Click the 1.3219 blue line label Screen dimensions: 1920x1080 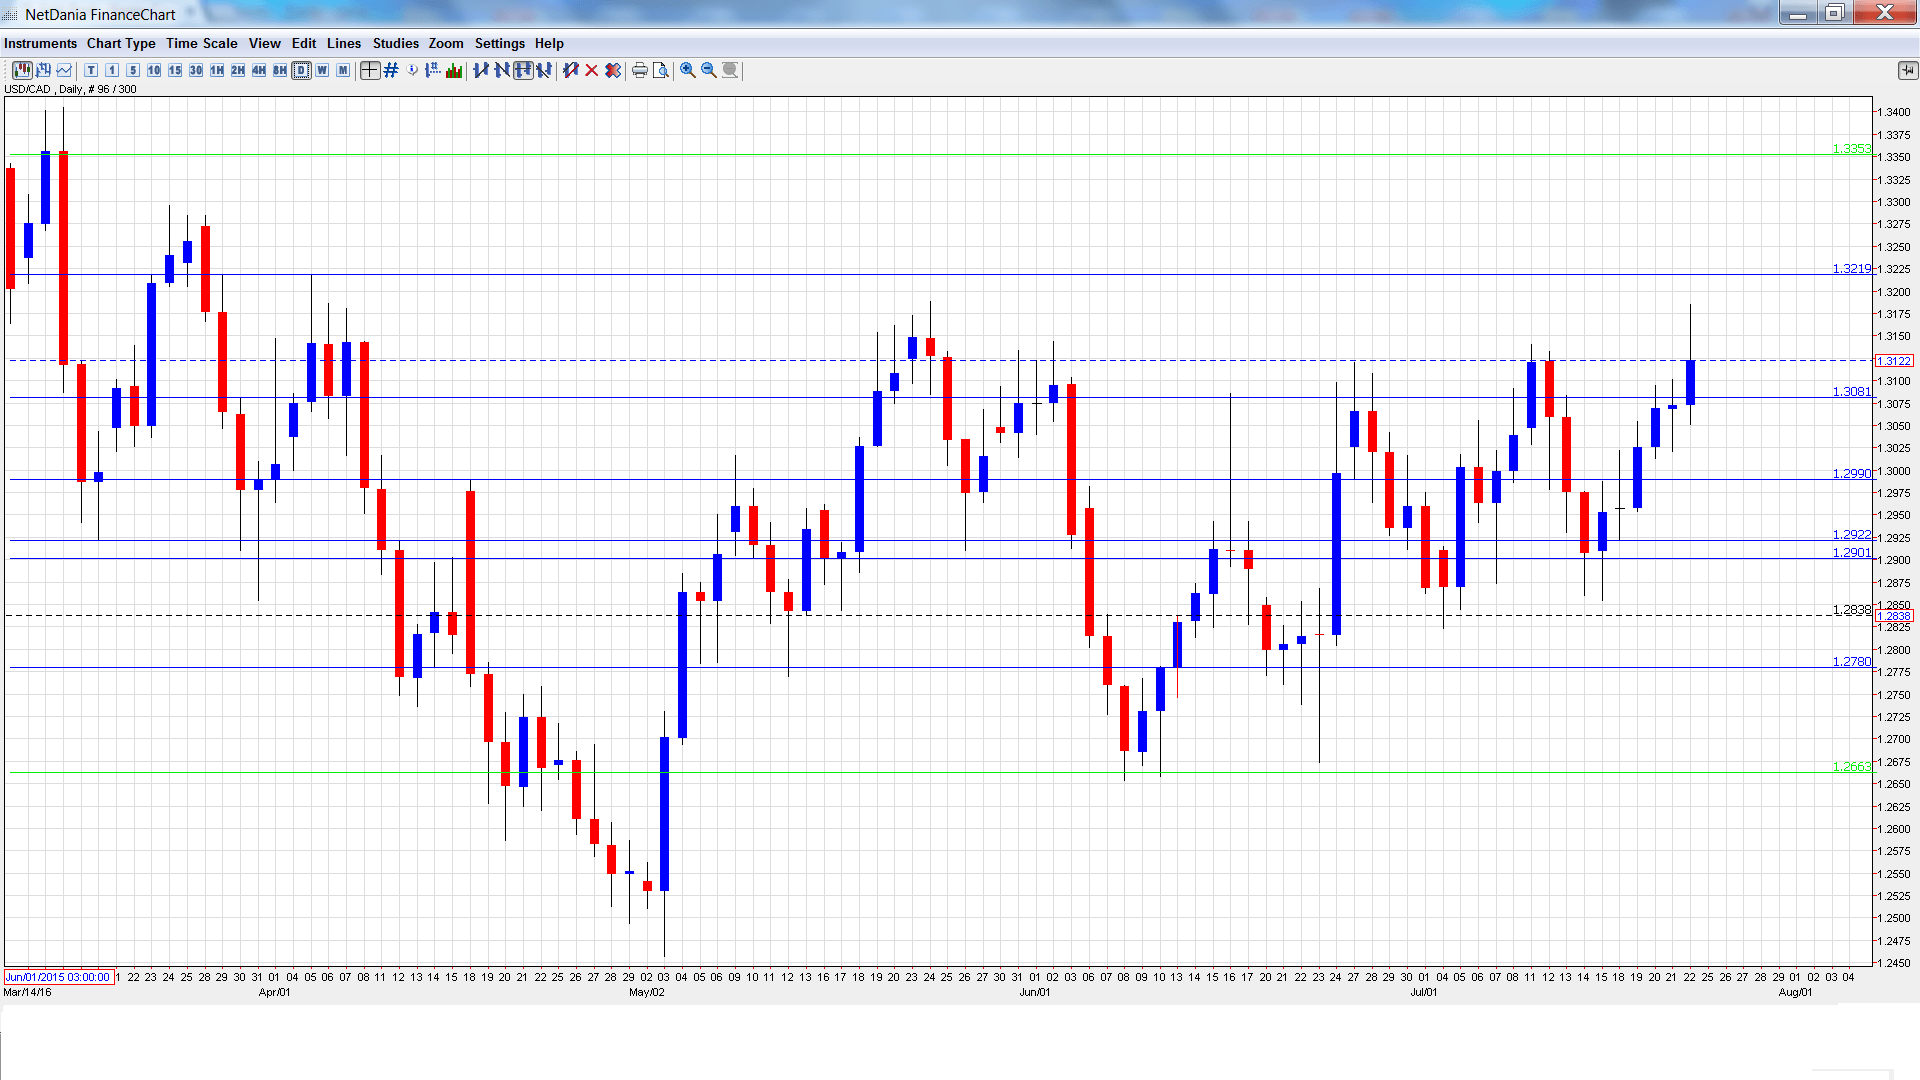[1851, 269]
